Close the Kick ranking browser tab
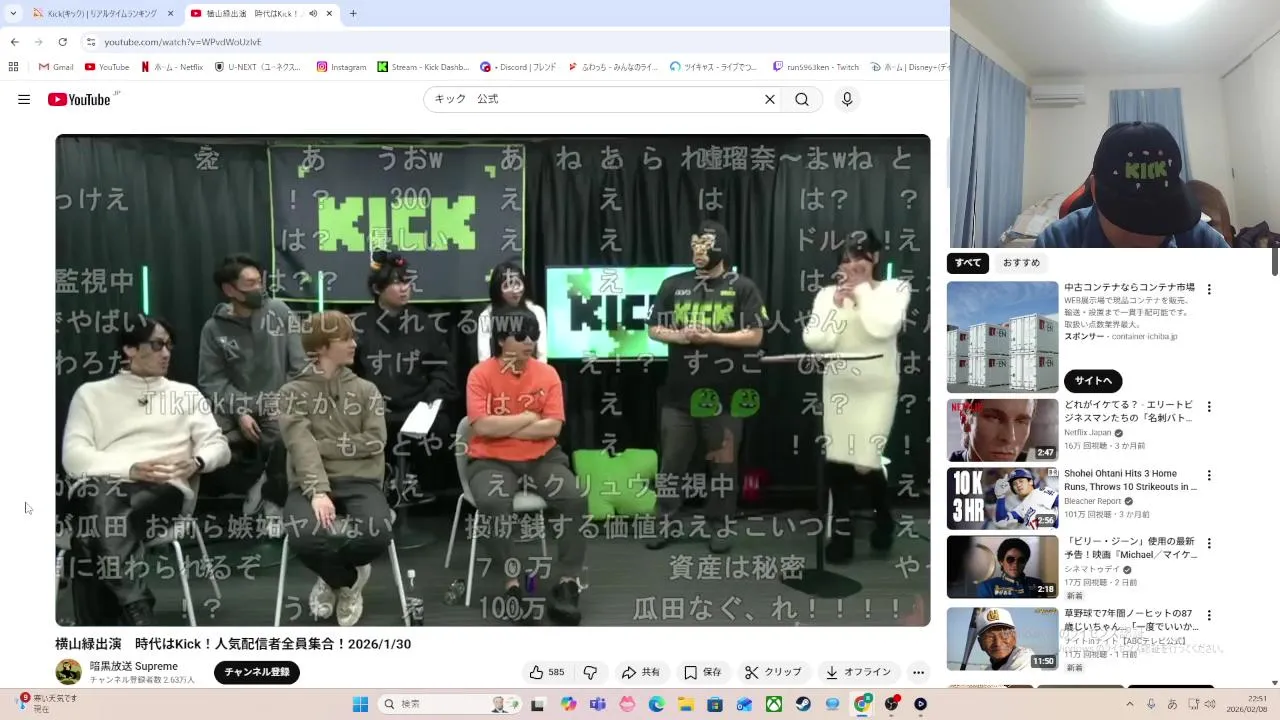 [x=170, y=14]
